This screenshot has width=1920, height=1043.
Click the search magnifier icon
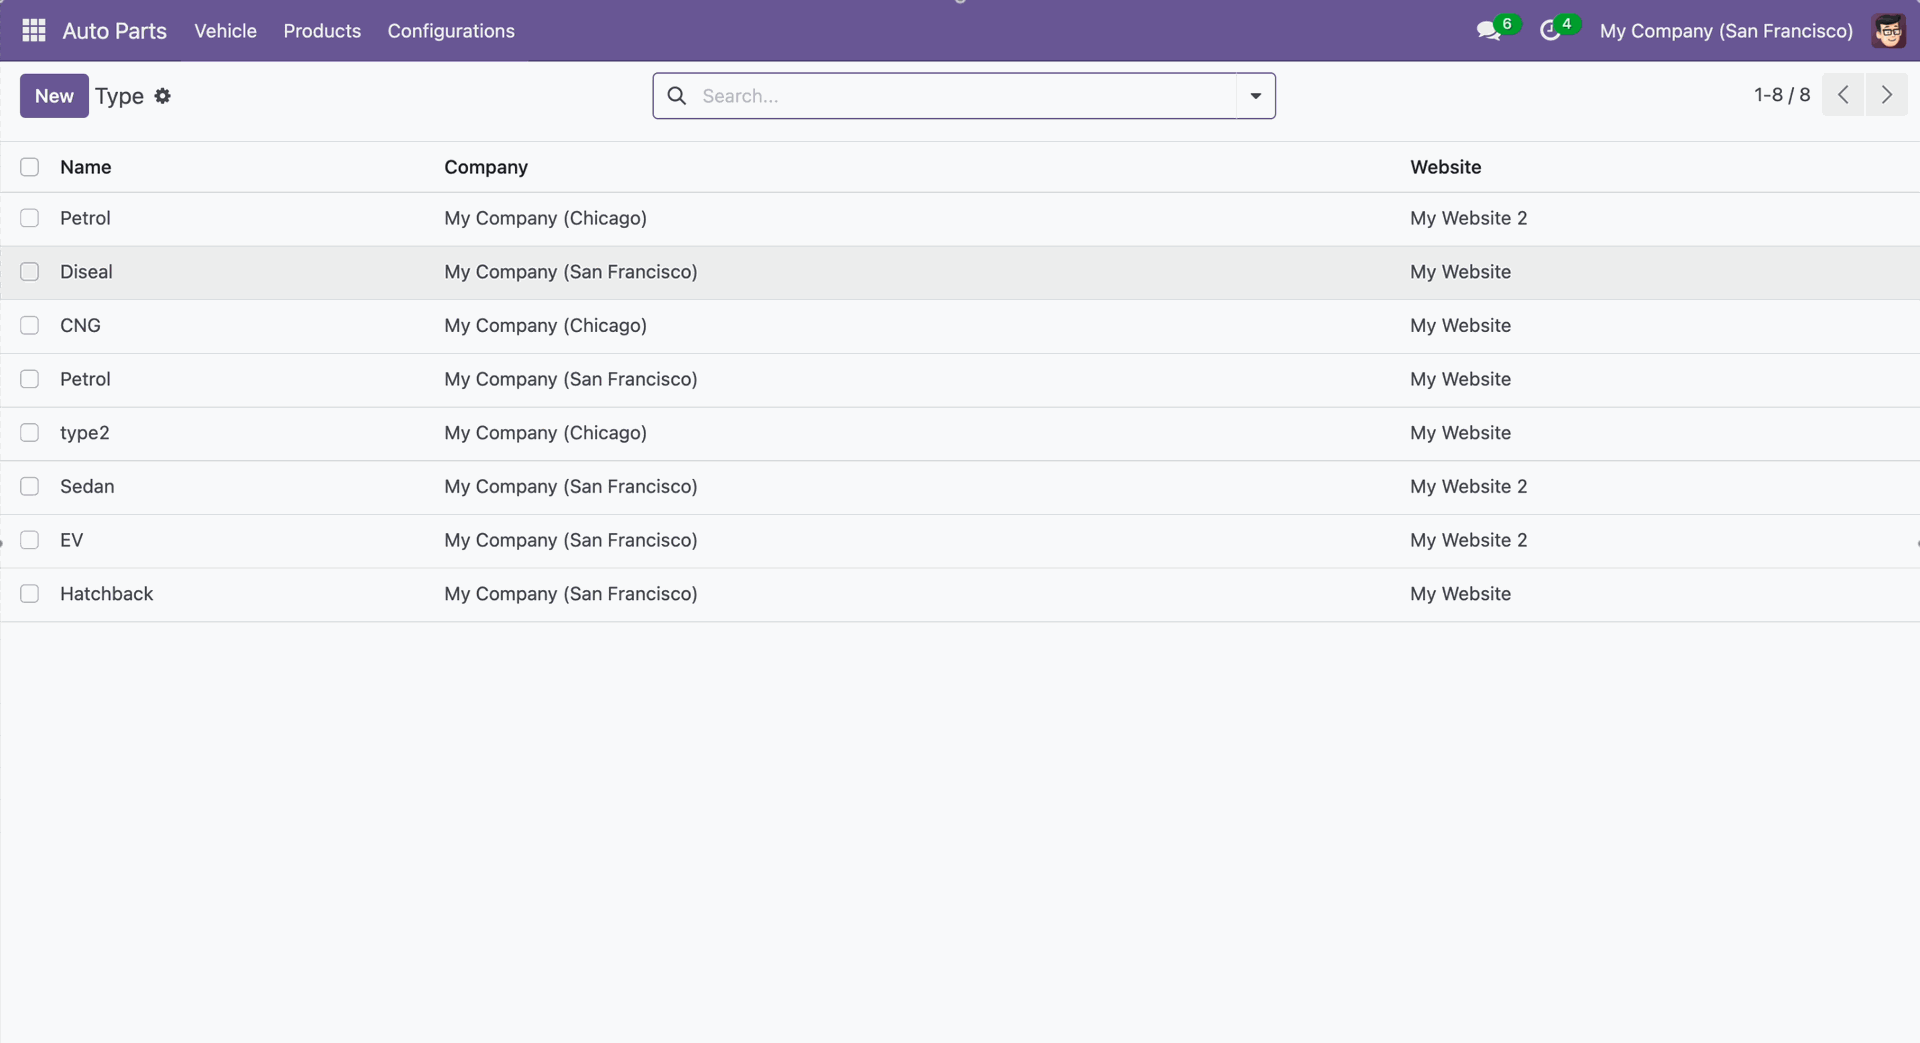coord(677,96)
